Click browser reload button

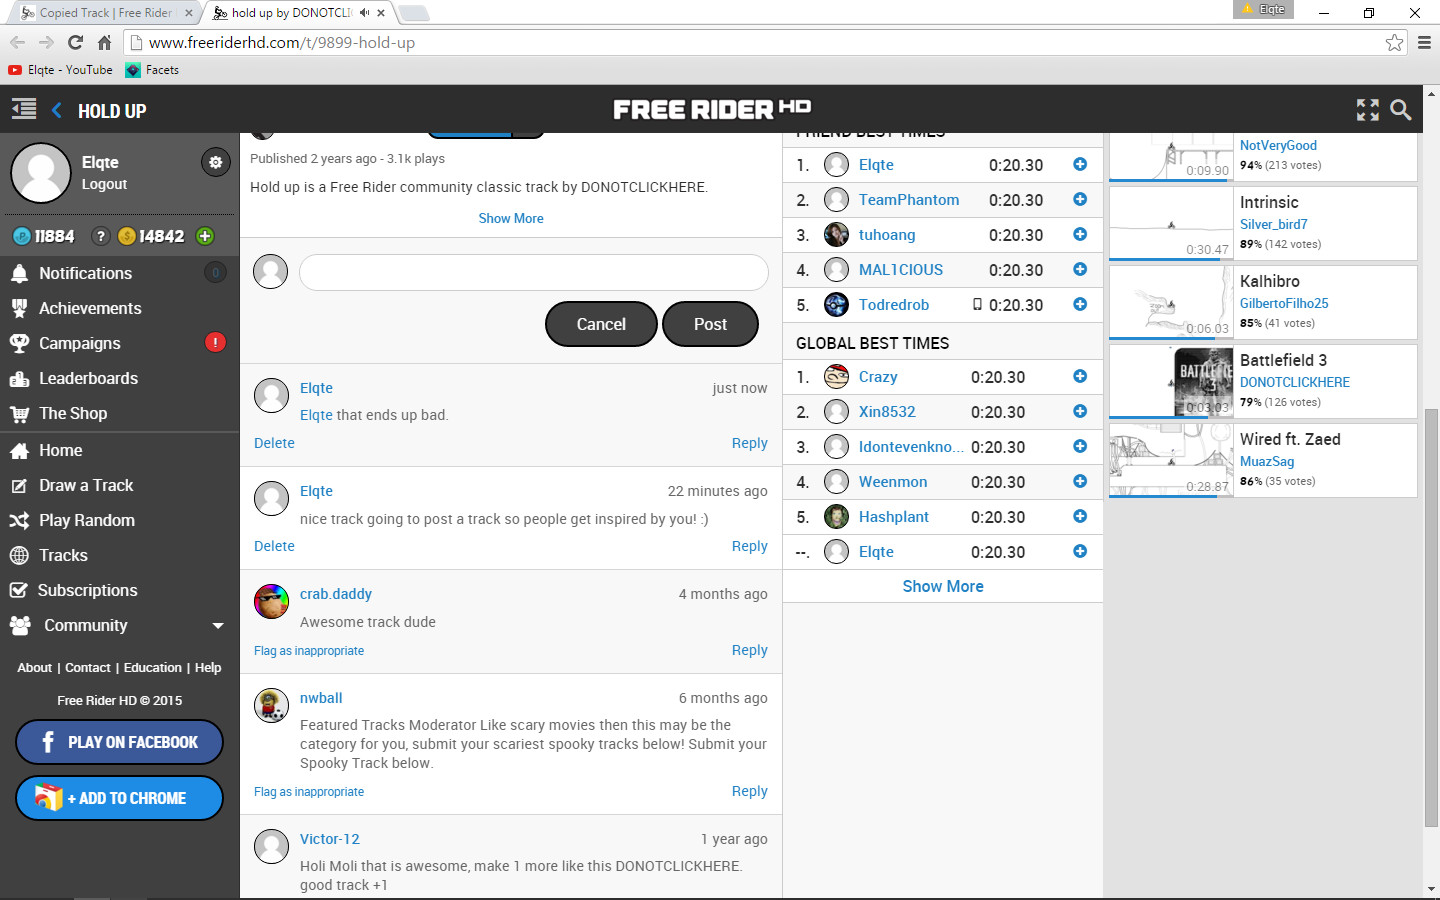tap(75, 42)
